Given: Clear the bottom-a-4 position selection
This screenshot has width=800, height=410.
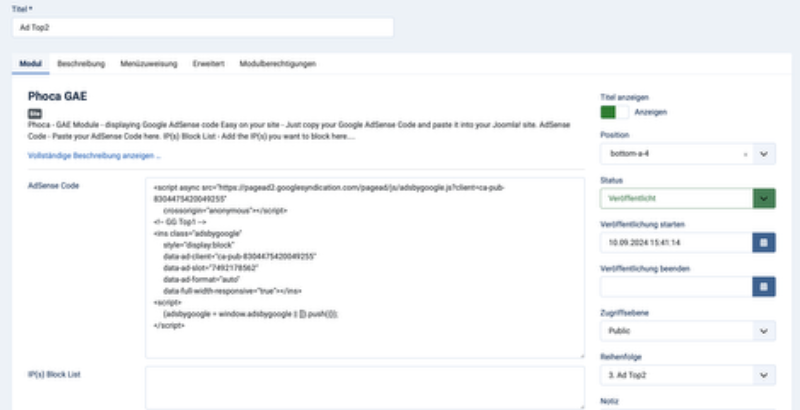Looking at the screenshot, I should (x=745, y=154).
